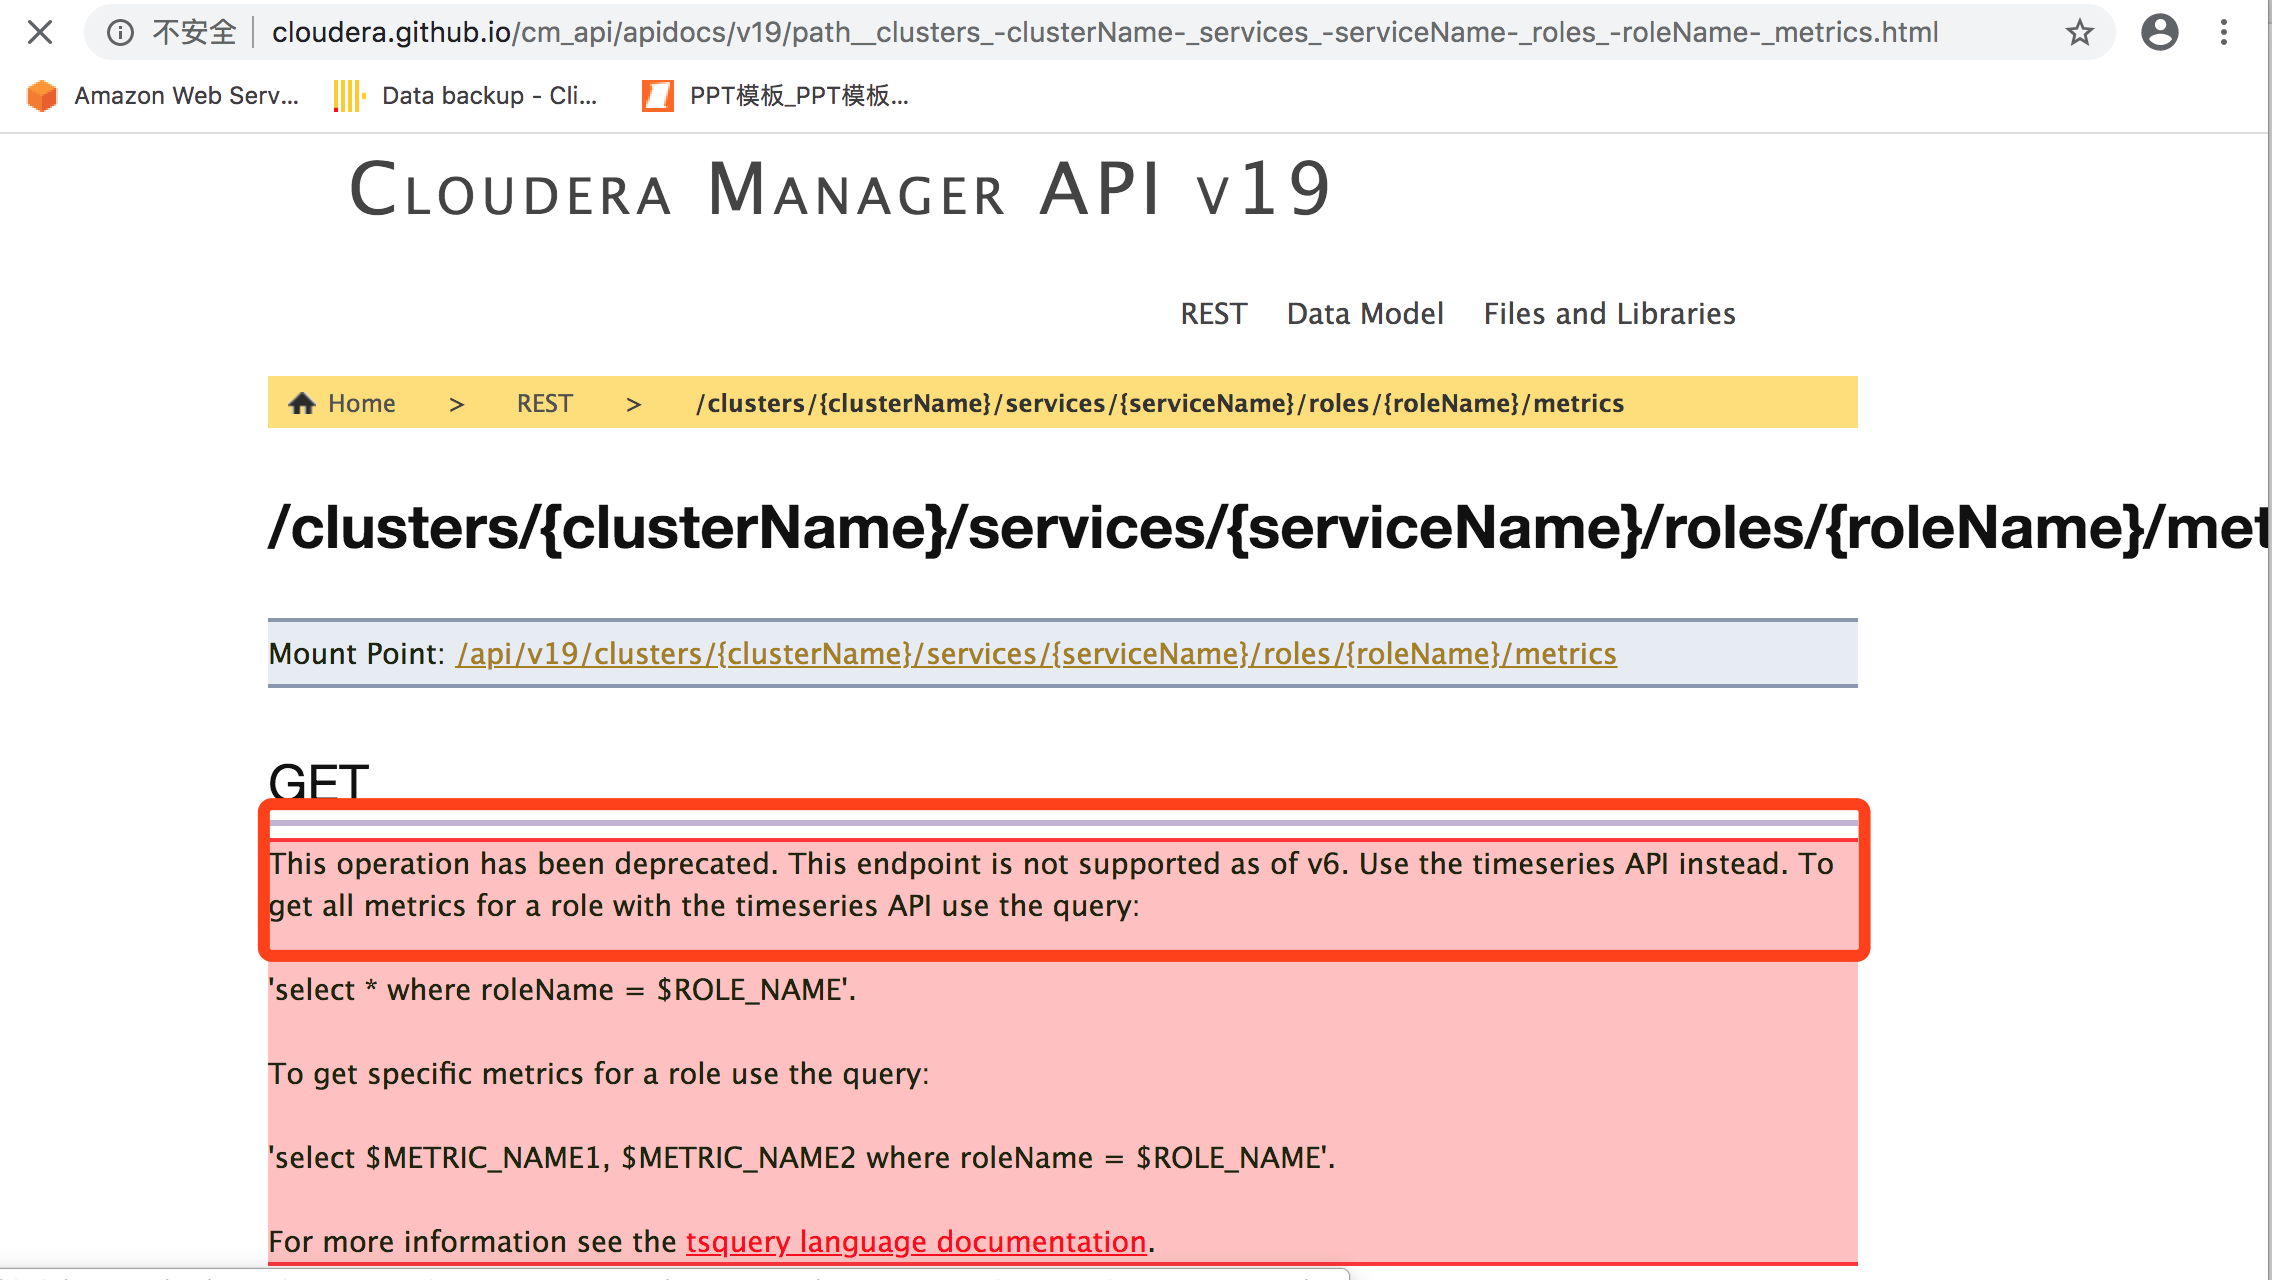Click the URL address bar field
The image size is (2272, 1280).
point(1100,32)
